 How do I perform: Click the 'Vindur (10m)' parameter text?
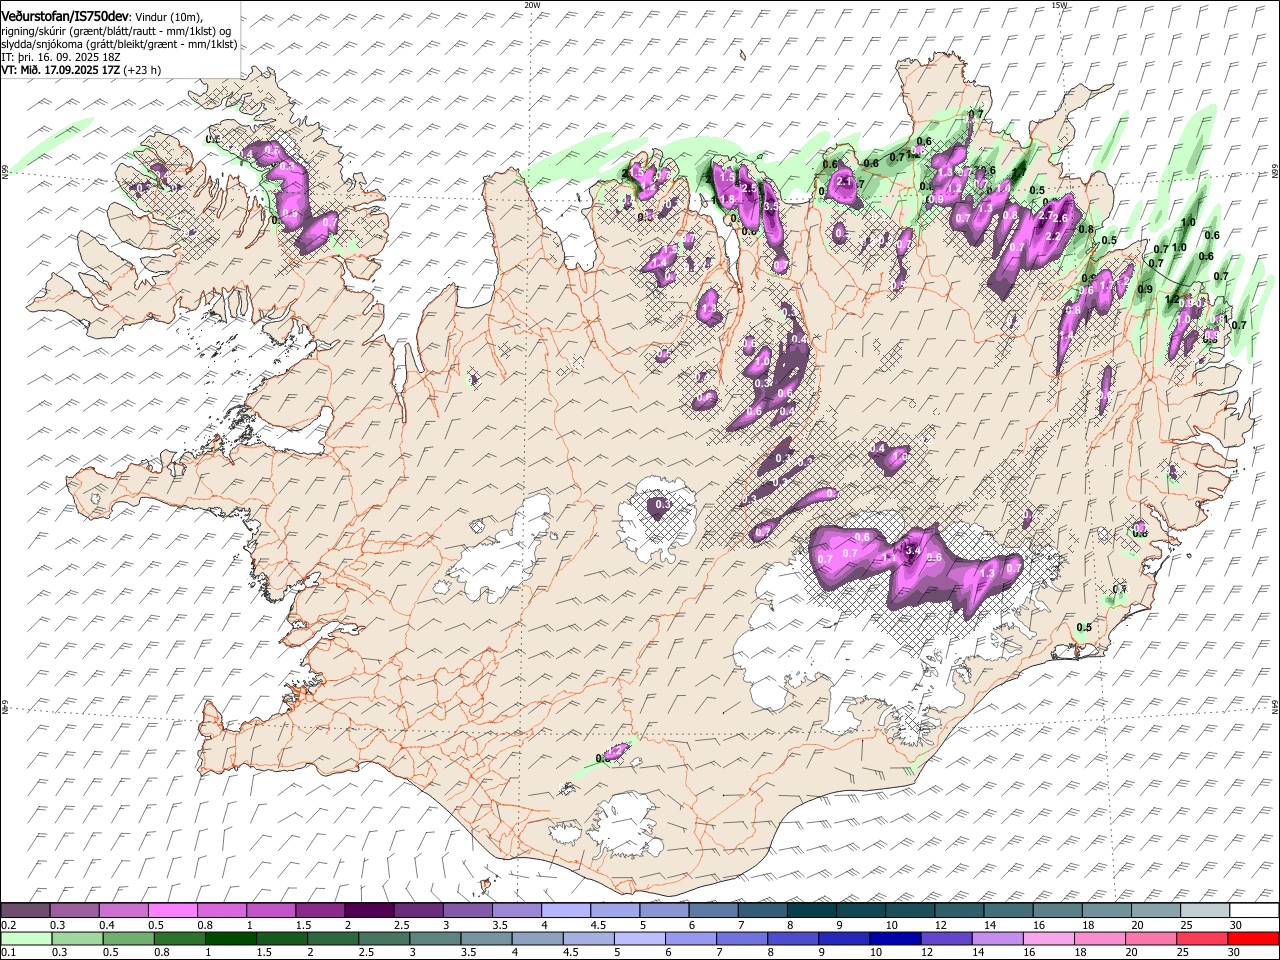pos(169,17)
